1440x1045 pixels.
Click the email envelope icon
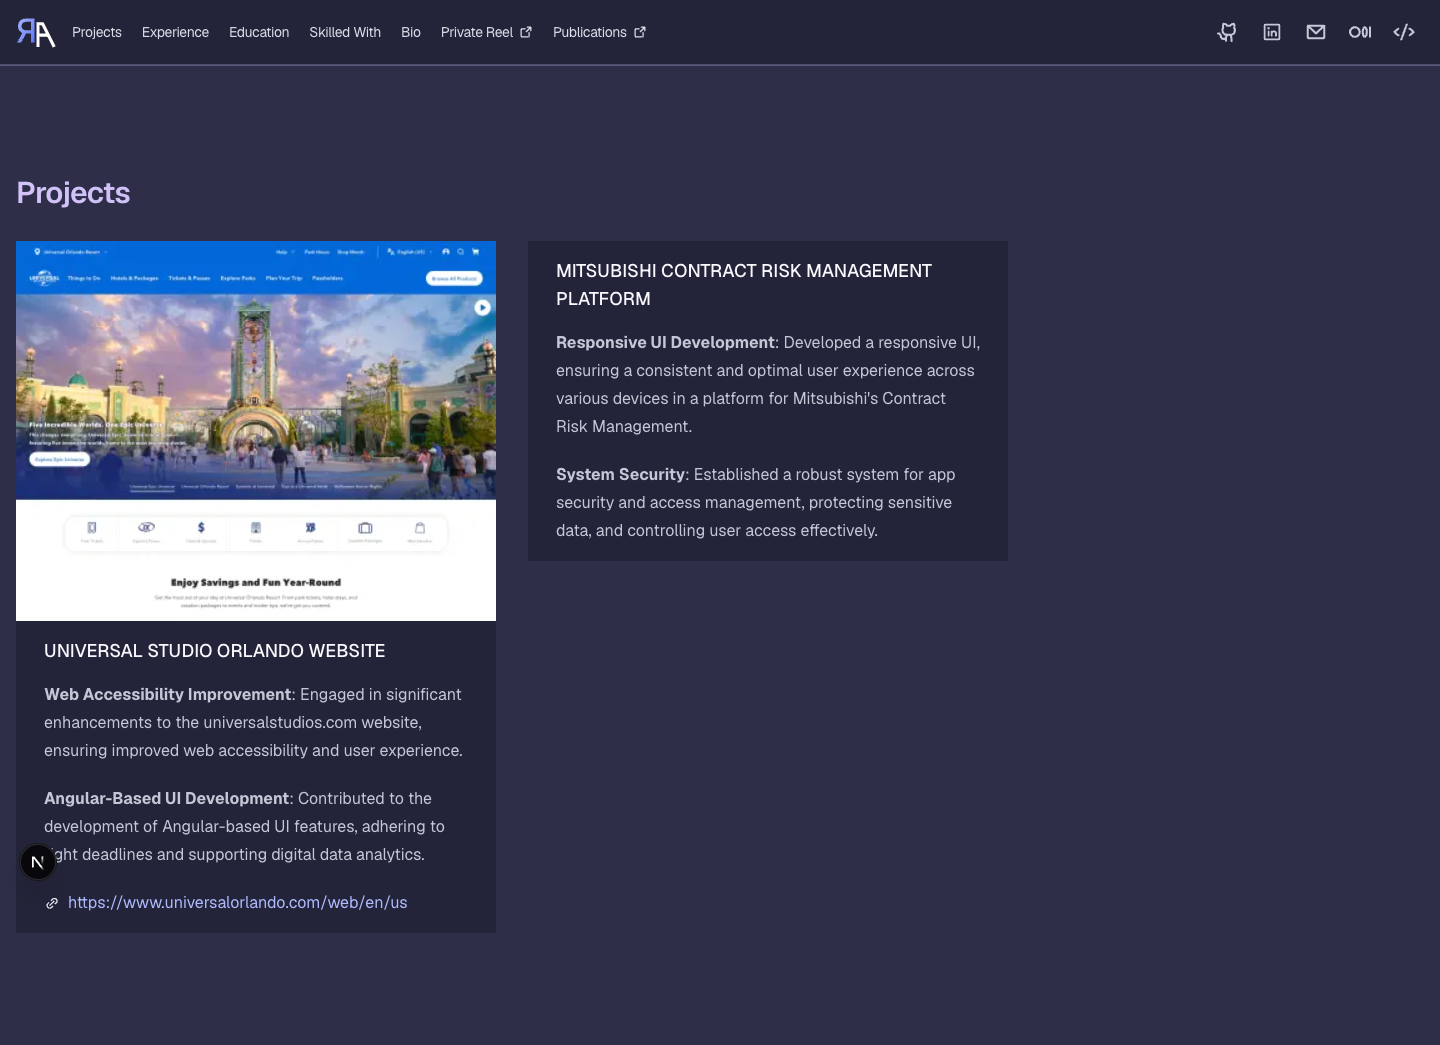pyautogui.click(x=1316, y=32)
